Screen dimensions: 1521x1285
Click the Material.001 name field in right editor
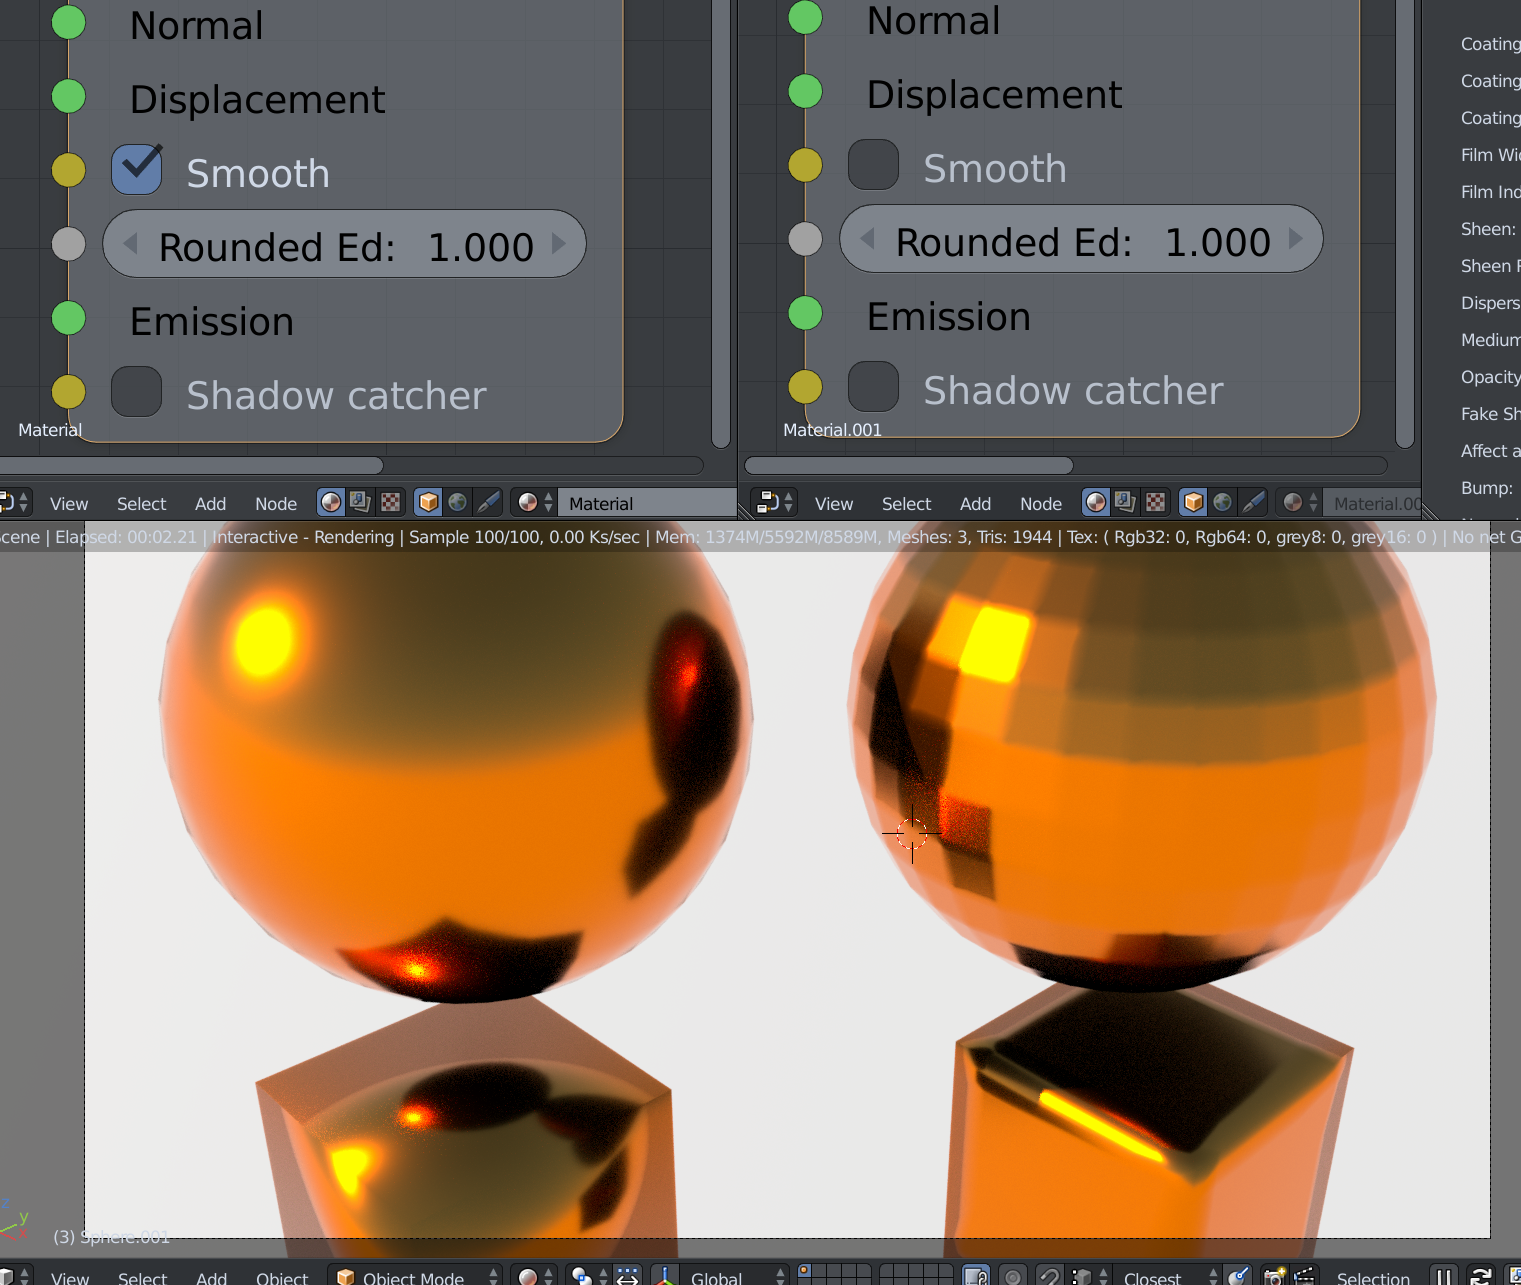(x=1372, y=503)
